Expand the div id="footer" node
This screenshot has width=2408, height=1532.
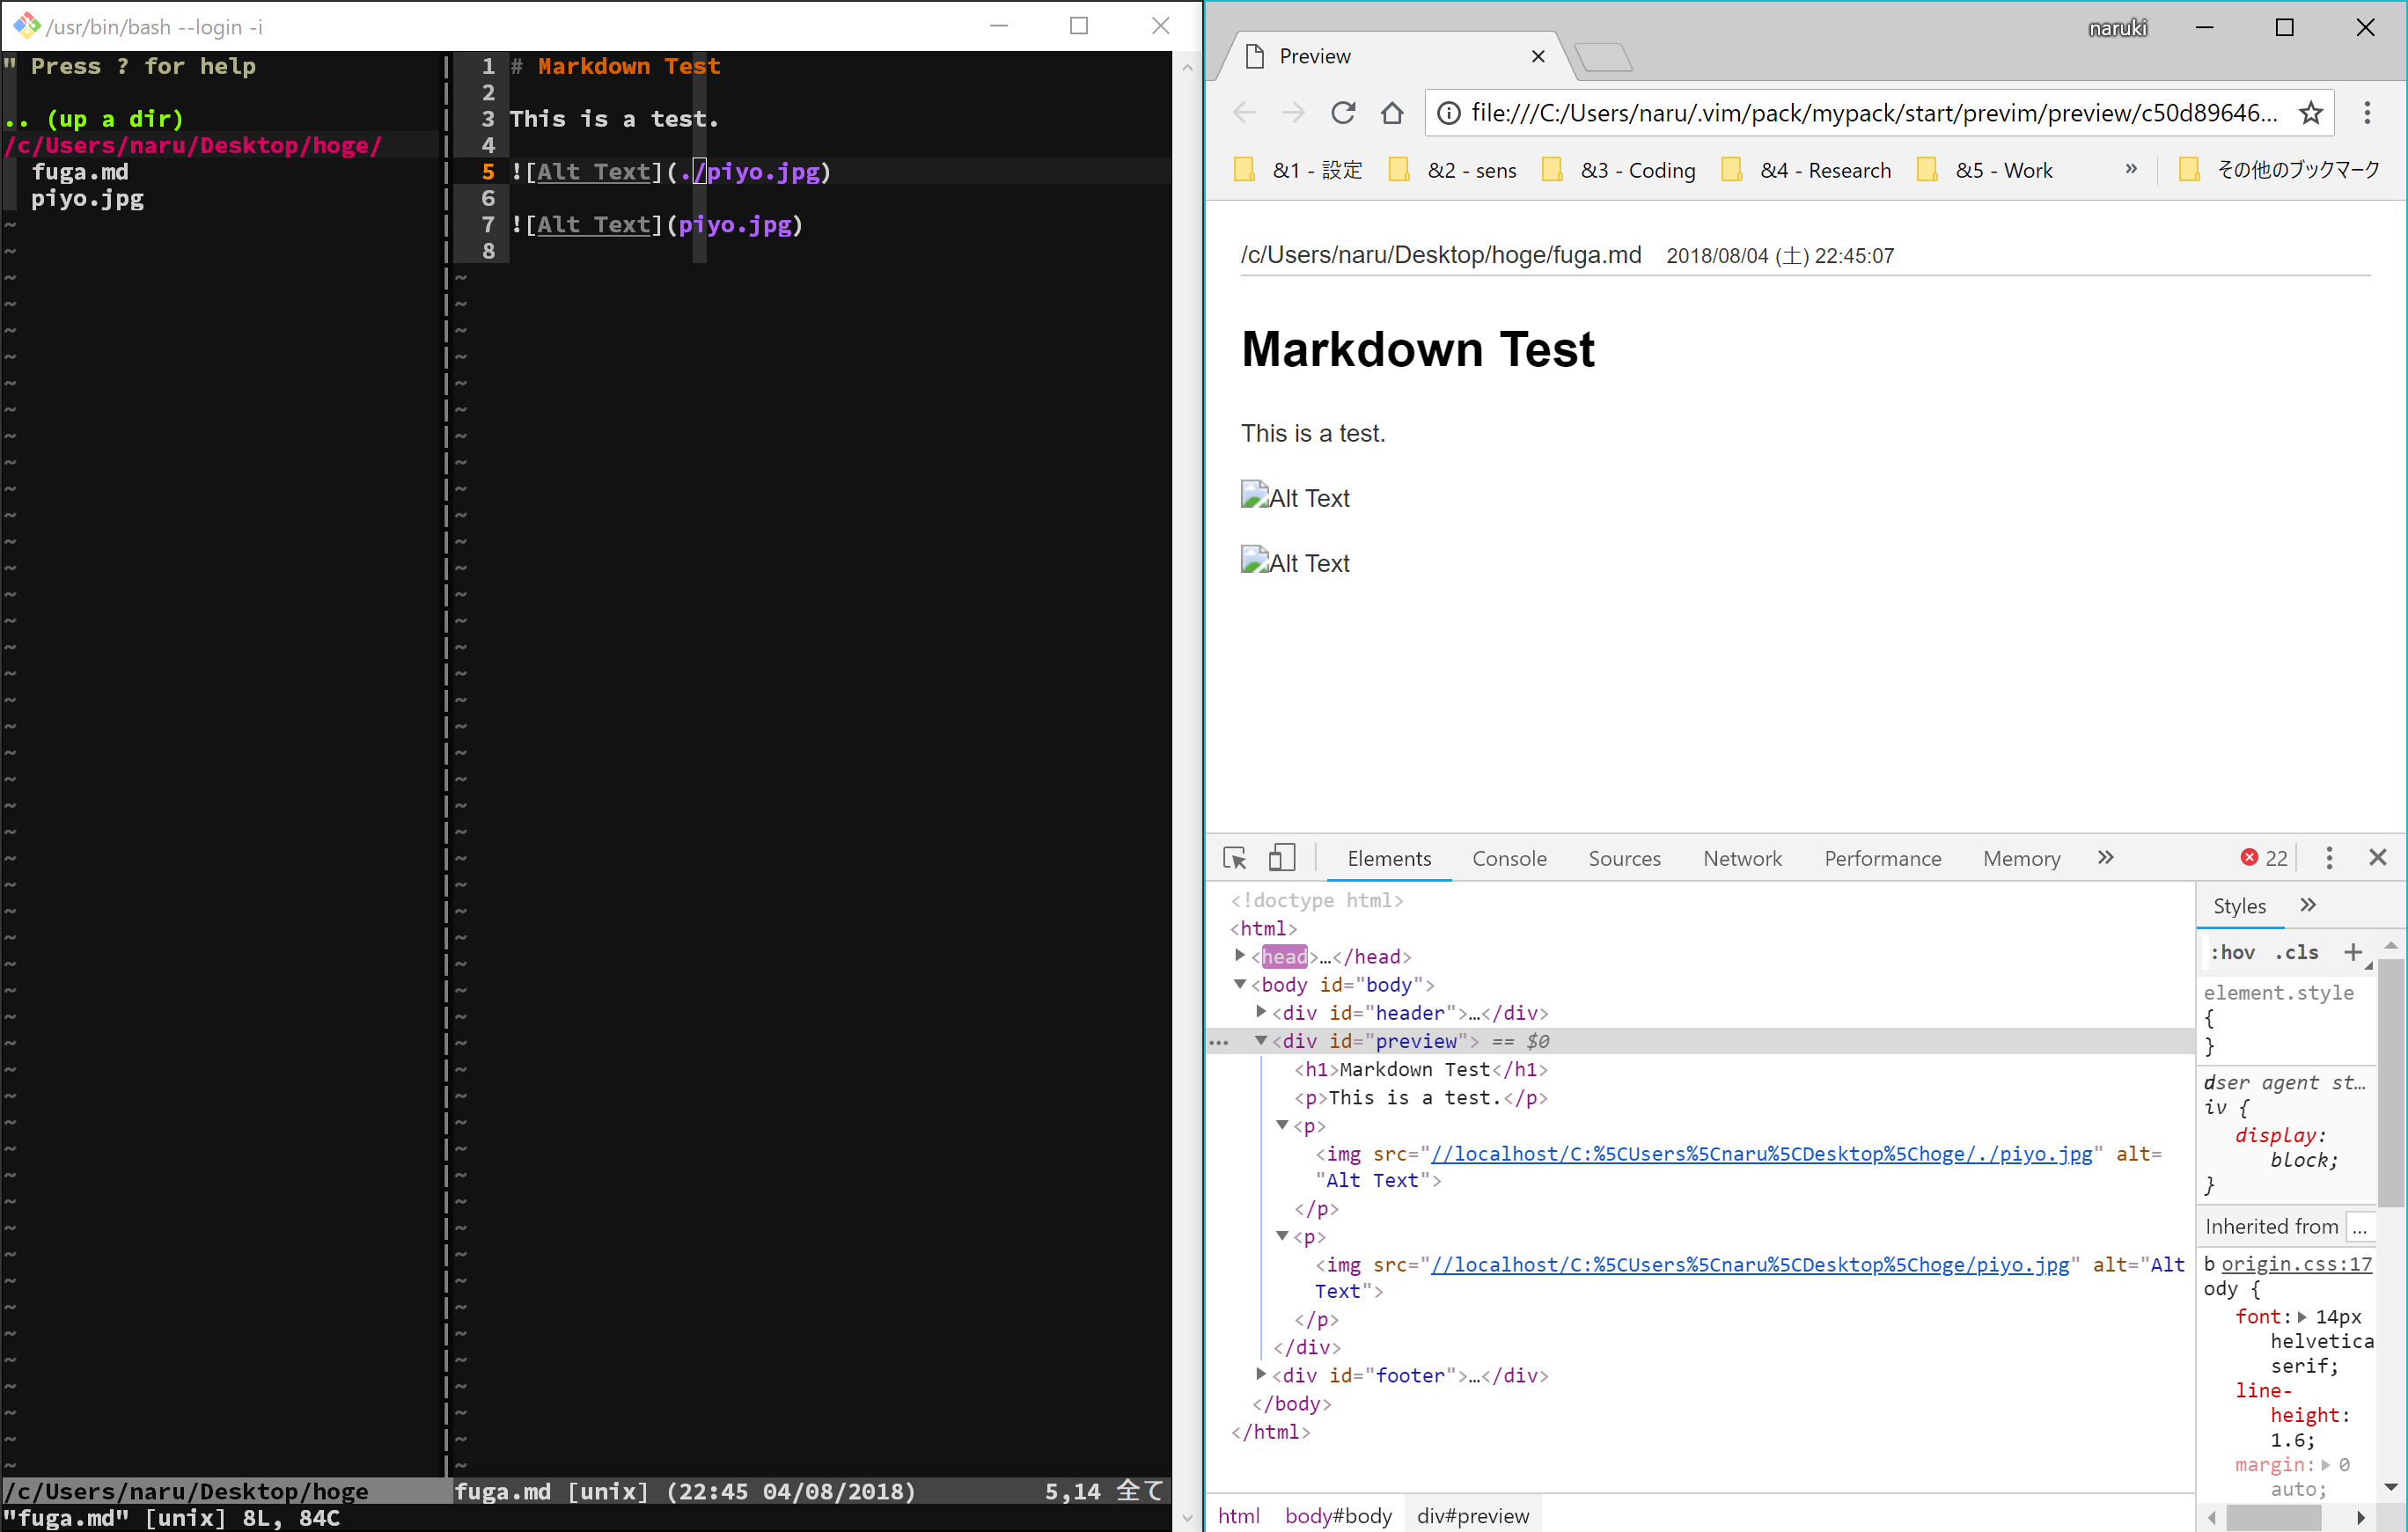click(1261, 1374)
